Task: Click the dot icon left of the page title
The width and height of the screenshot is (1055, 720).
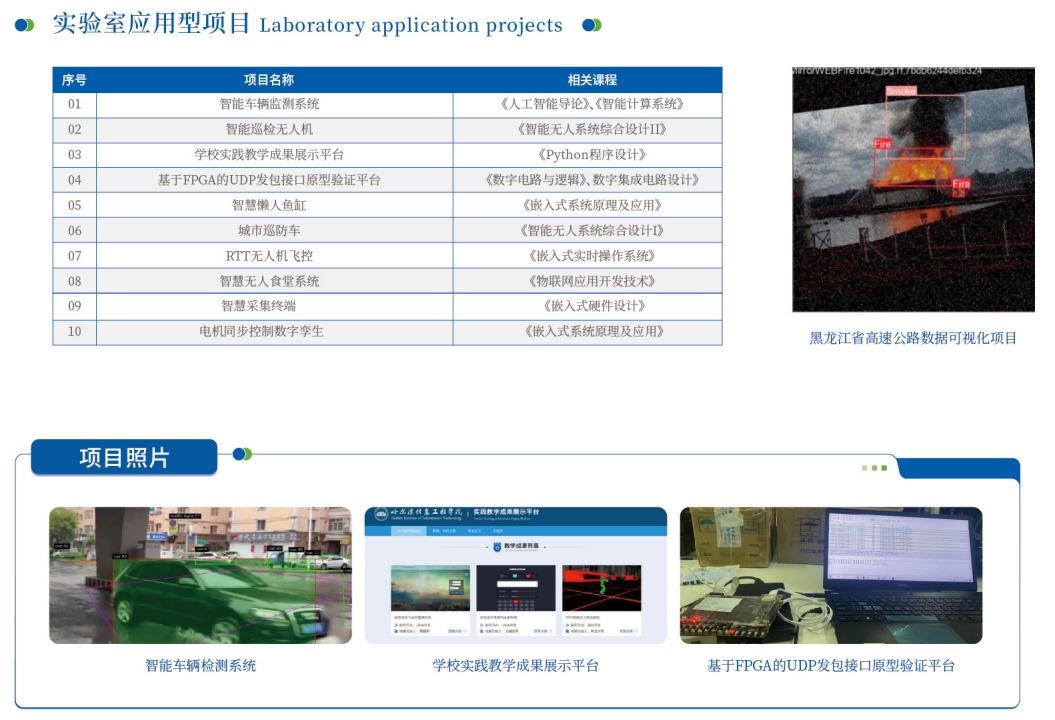Action: [x=24, y=25]
